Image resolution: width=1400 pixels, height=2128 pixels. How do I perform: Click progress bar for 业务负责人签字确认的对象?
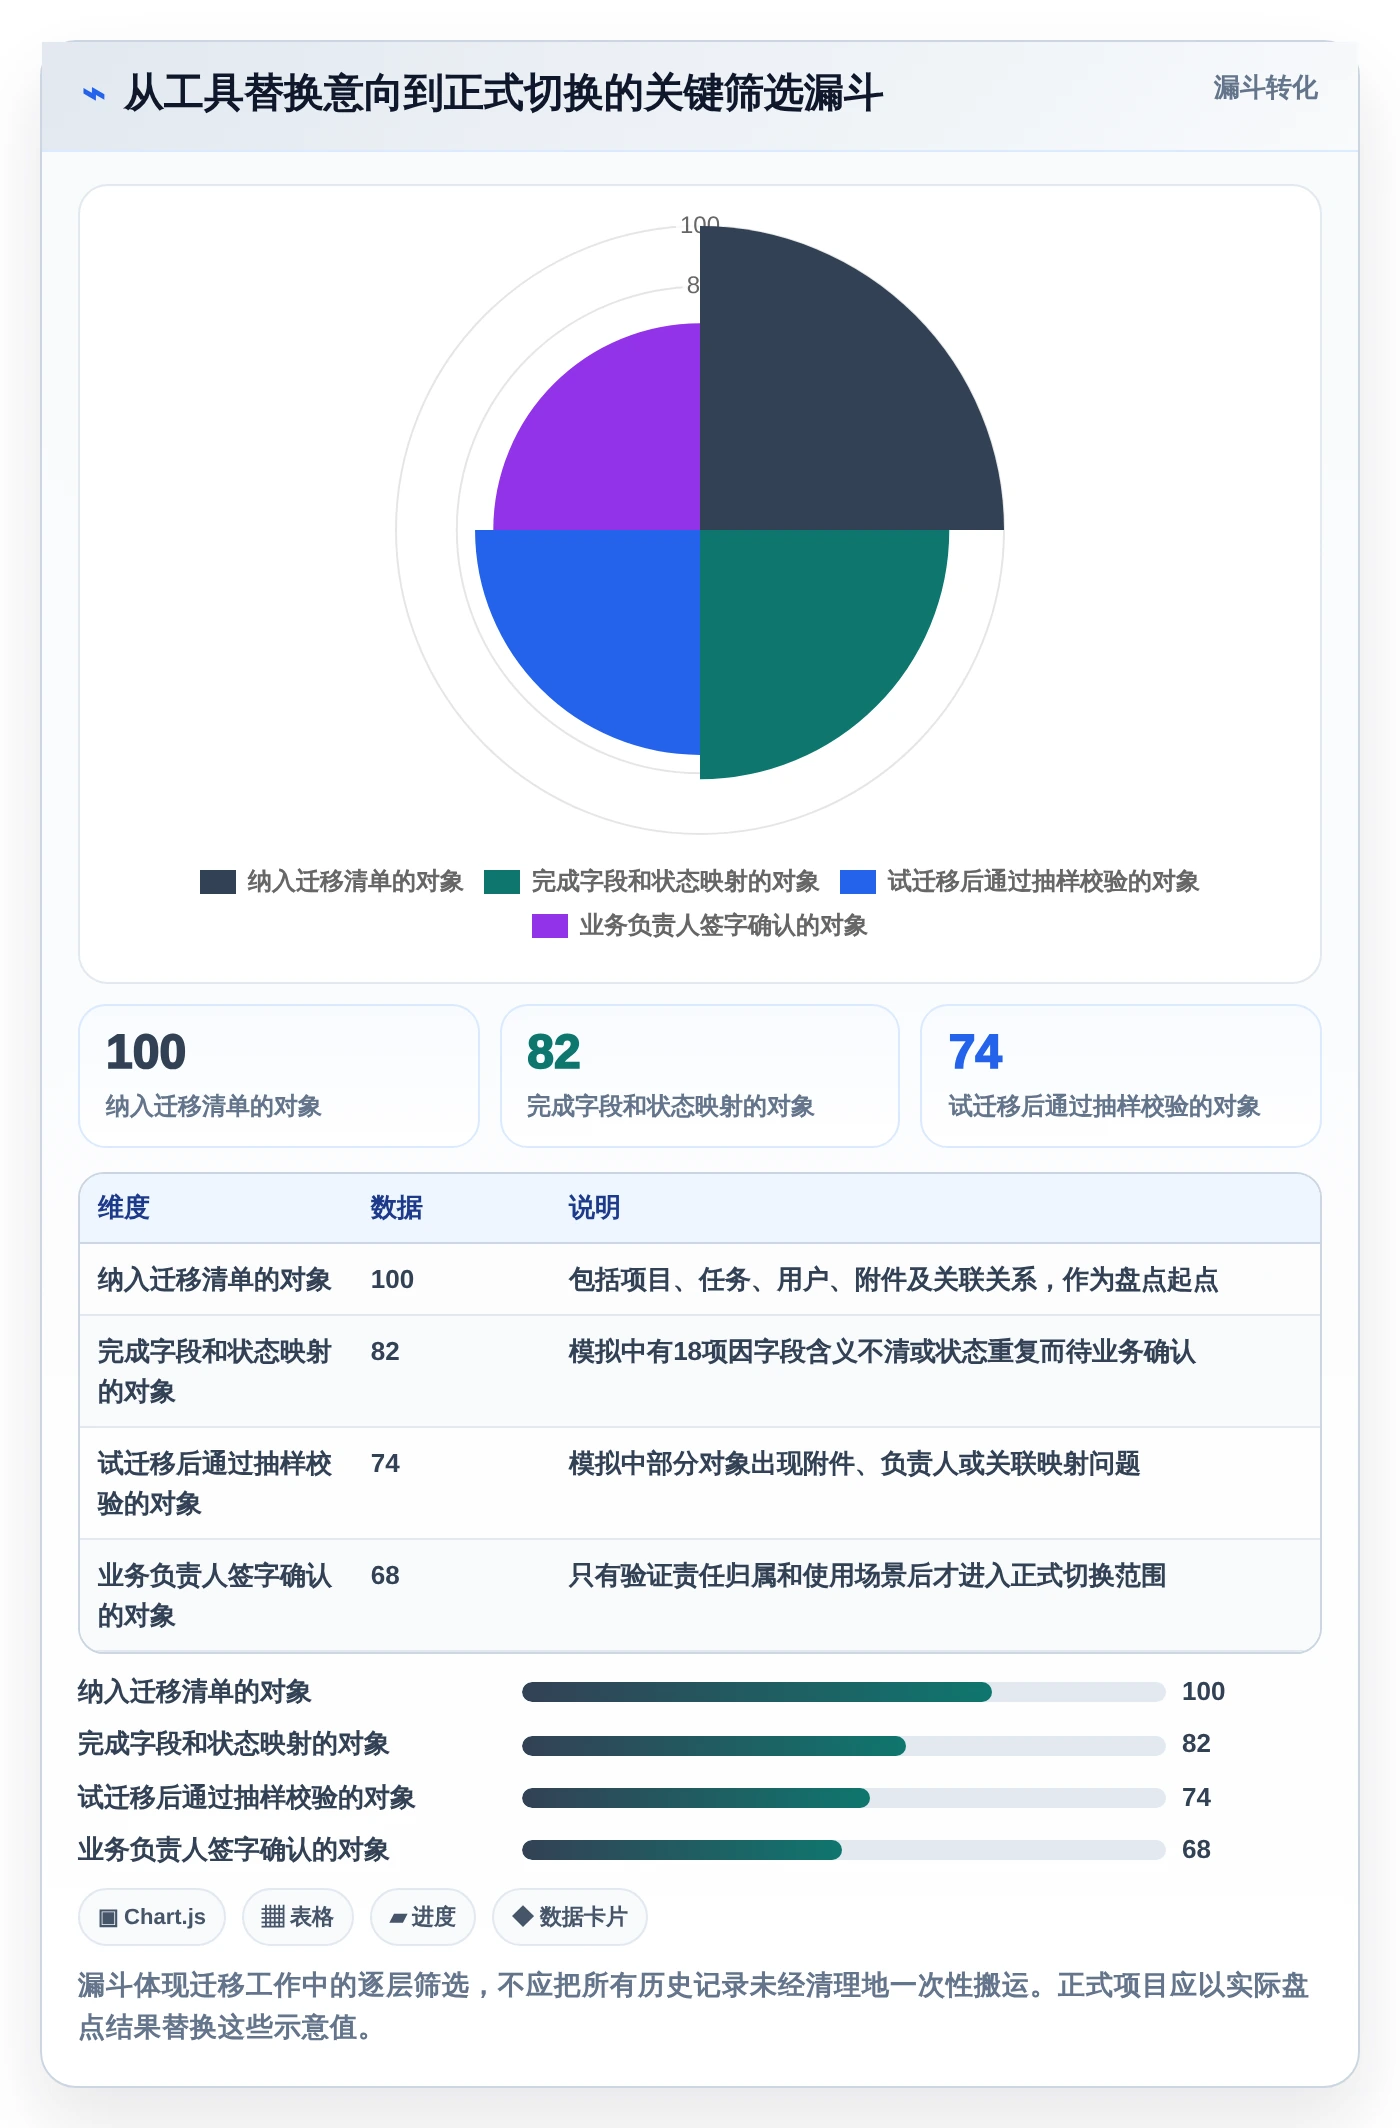[843, 1850]
